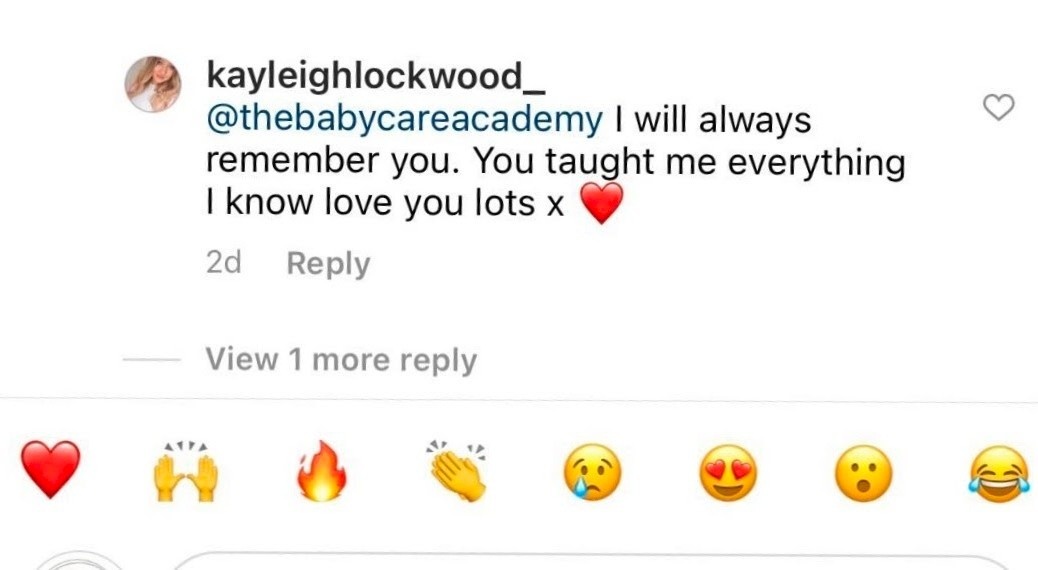Insert the tears of joy emoji
This screenshot has width=1038, height=570.
(x=1000, y=473)
